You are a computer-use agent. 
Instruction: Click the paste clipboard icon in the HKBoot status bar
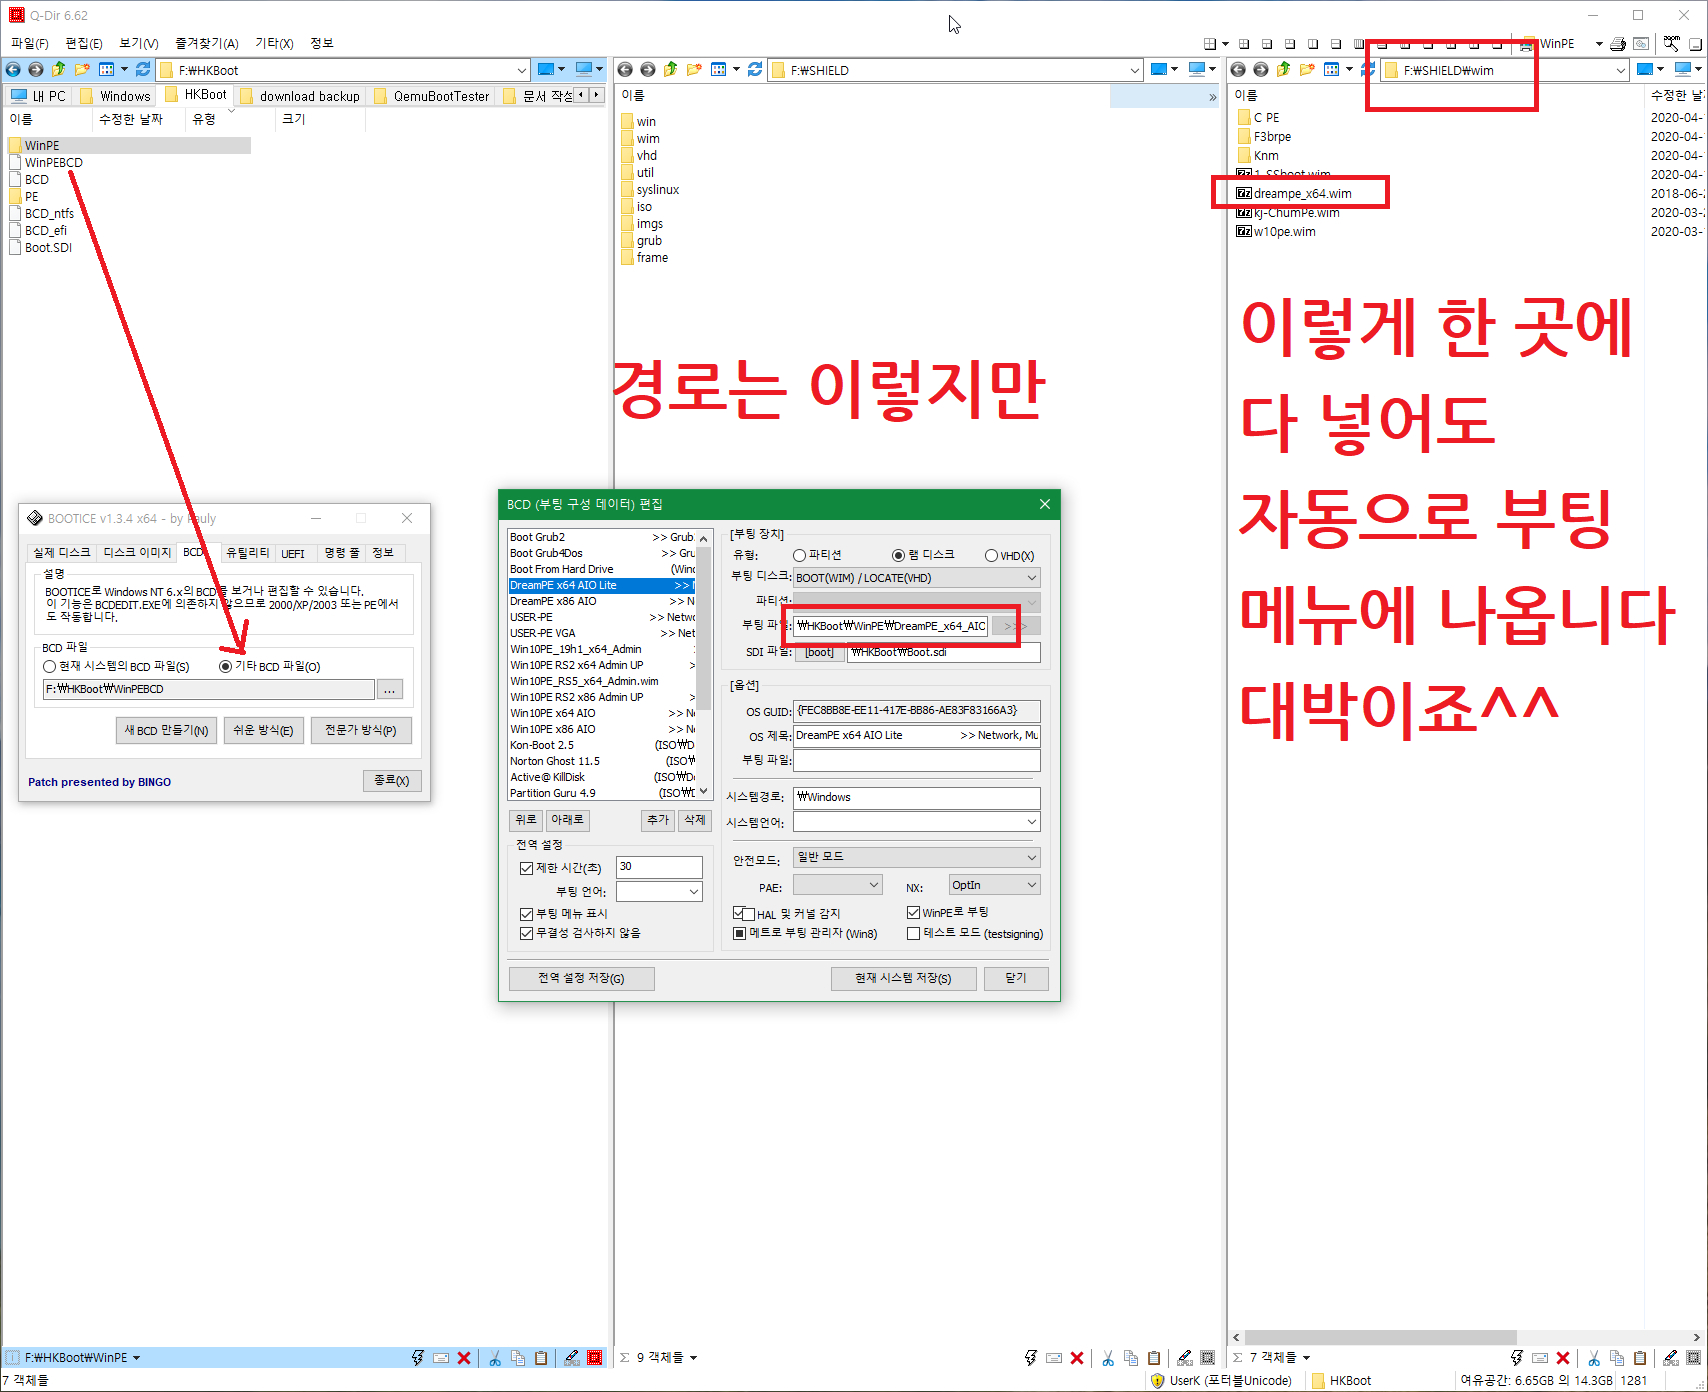(541, 1358)
